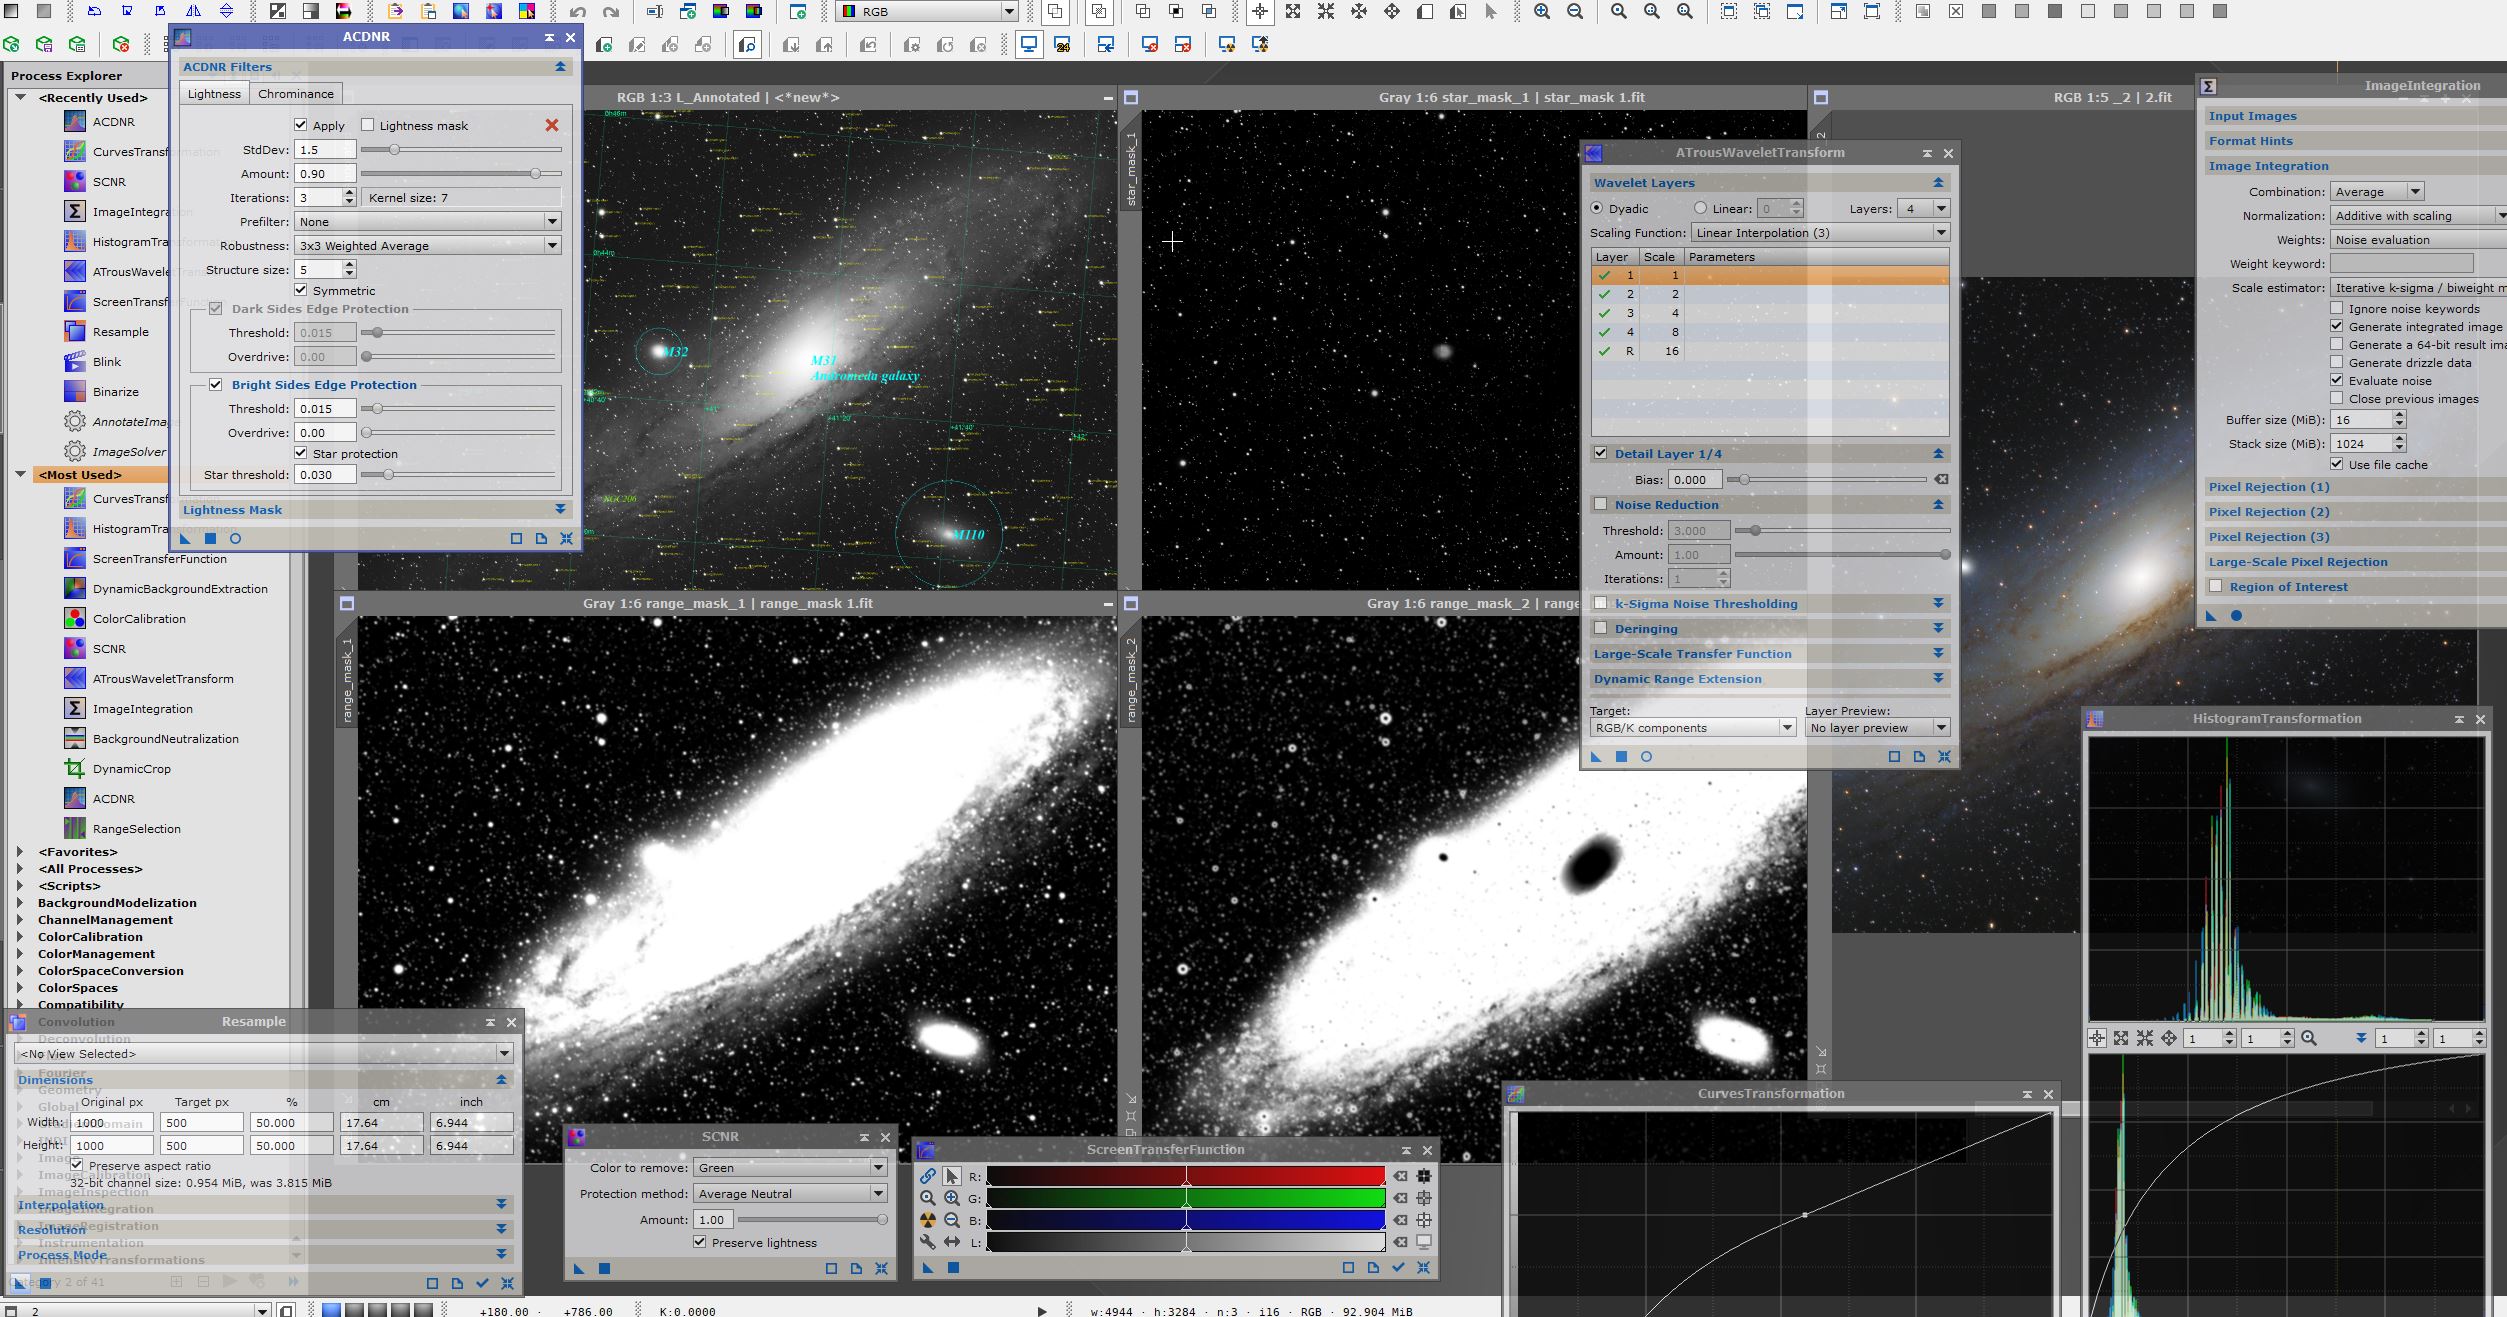Viewport: 2507px width, 1317px height.
Task: Select Linear radio button in Wavelet Layers
Action: click(x=1700, y=208)
